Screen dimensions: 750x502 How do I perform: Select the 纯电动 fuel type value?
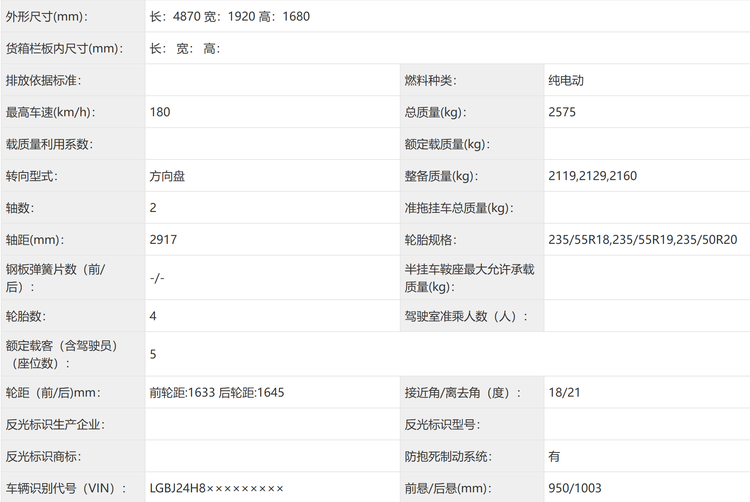click(x=566, y=80)
